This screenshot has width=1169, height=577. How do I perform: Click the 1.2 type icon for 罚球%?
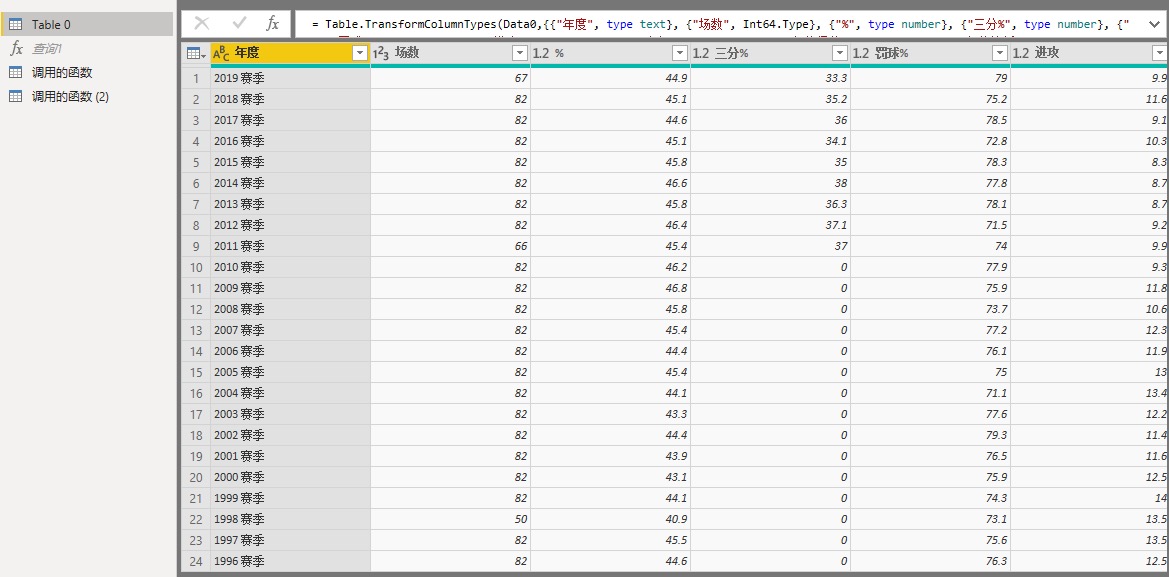tap(861, 53)
